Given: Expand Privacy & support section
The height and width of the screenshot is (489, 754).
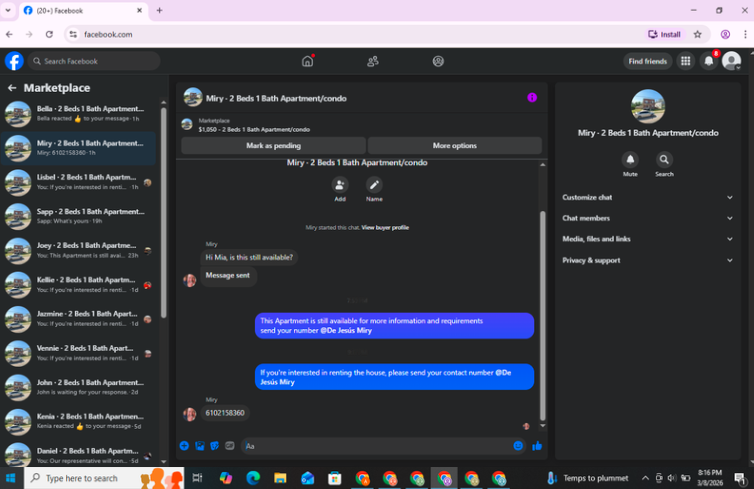Looking at the screenshot, I should [x=648, y=260].
